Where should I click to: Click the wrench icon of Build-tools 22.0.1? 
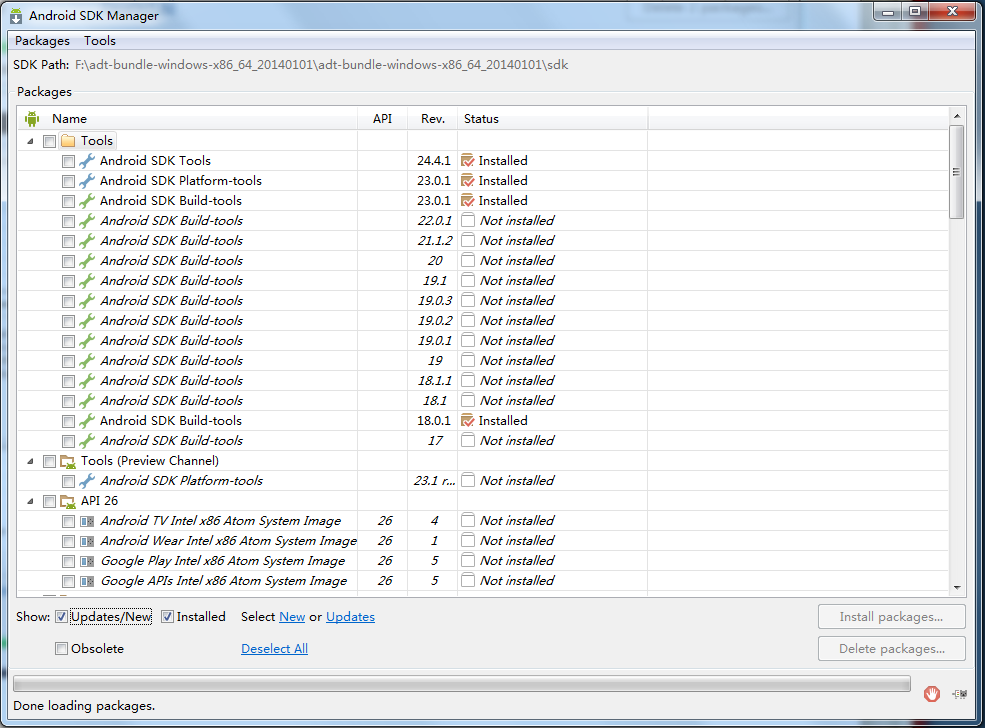coord(87,221)
